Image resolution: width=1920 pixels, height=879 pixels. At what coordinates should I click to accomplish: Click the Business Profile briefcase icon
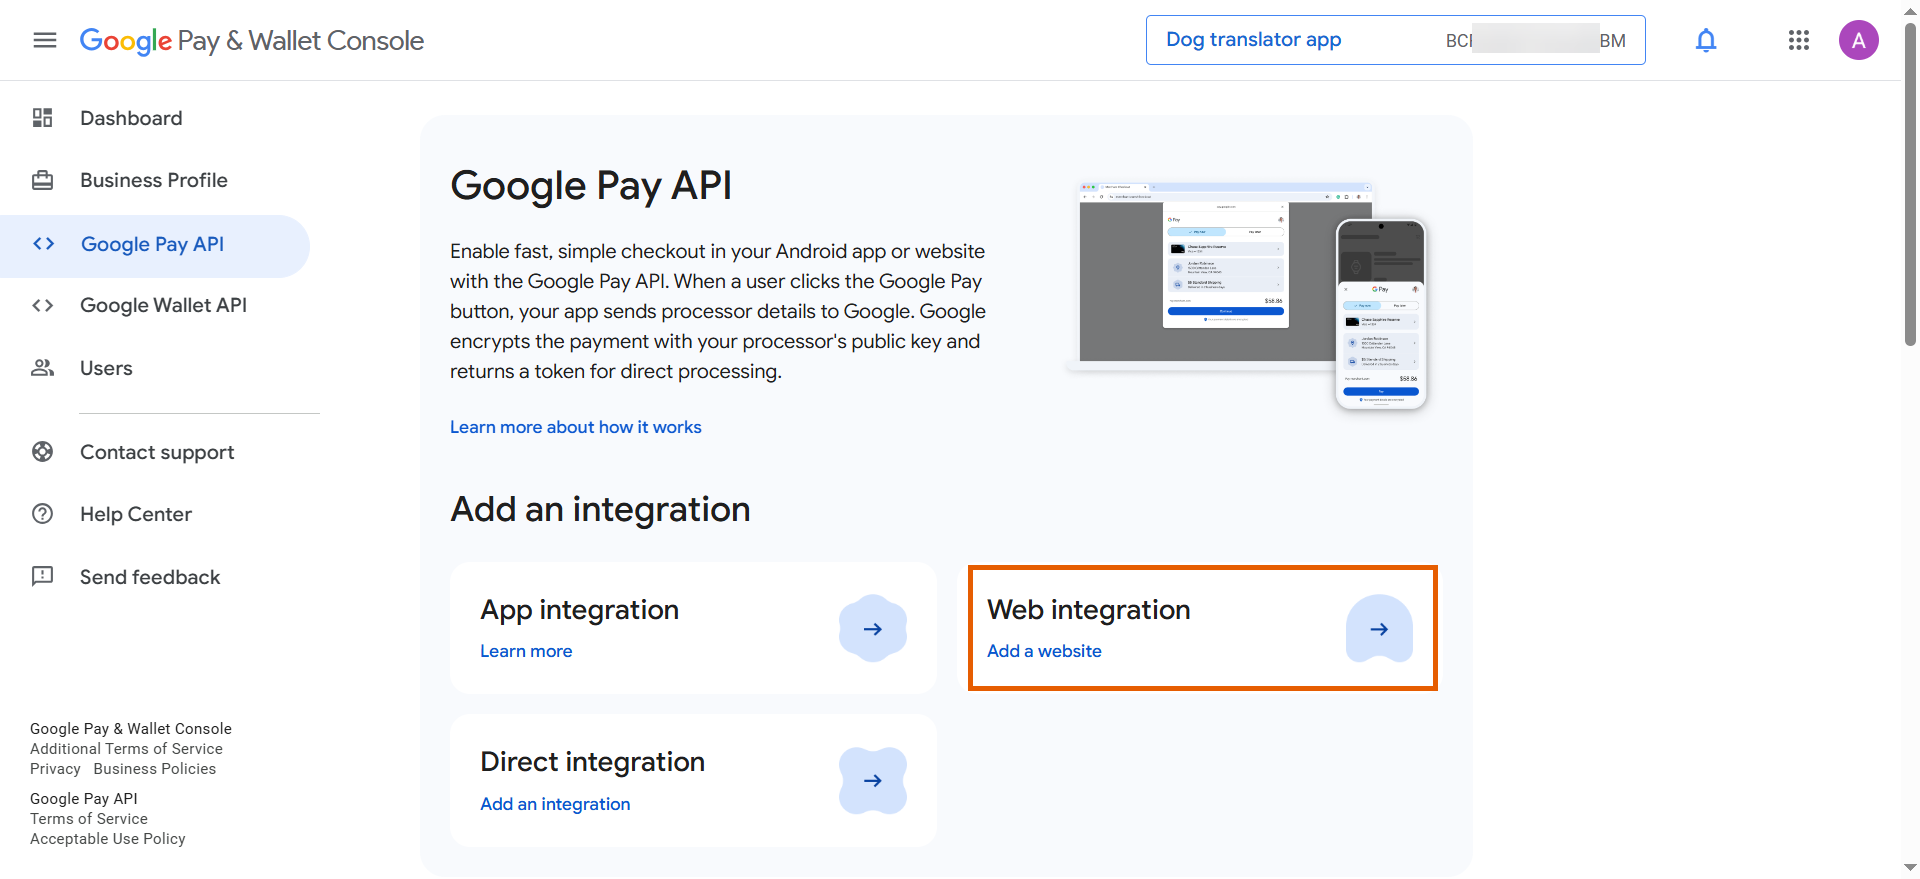(42, 180)
